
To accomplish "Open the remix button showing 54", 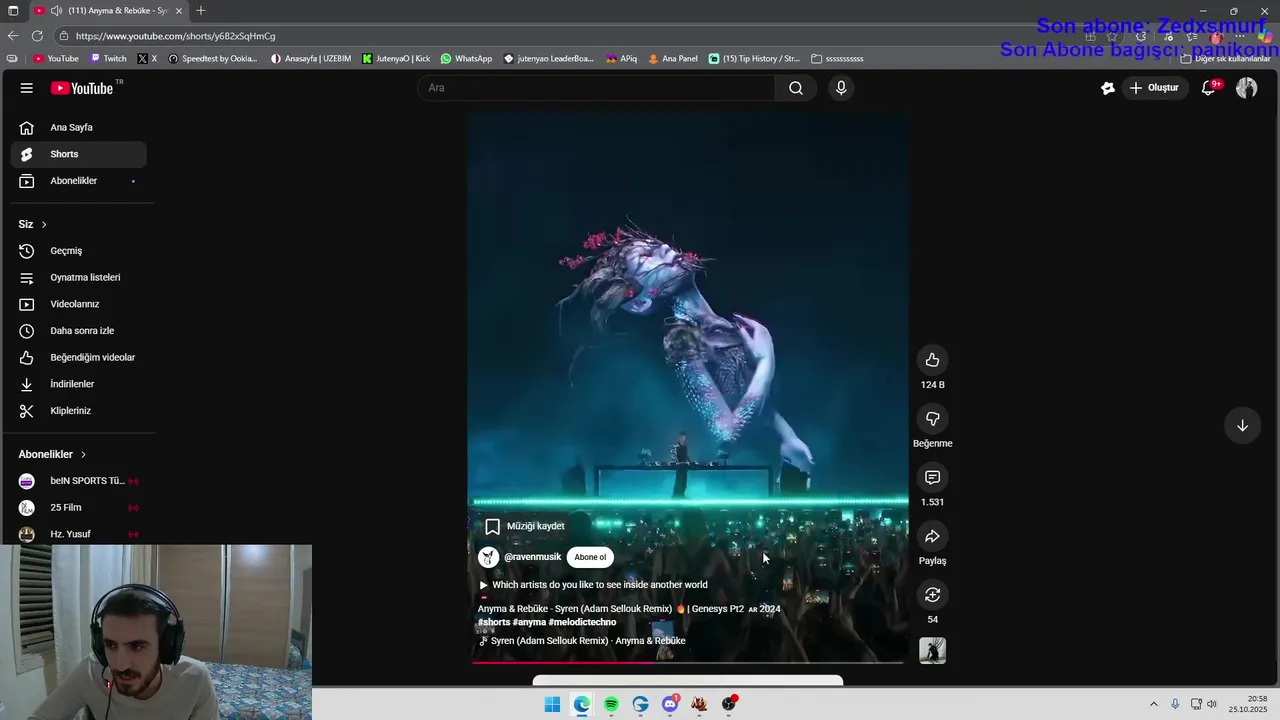I will pos(932,595).
